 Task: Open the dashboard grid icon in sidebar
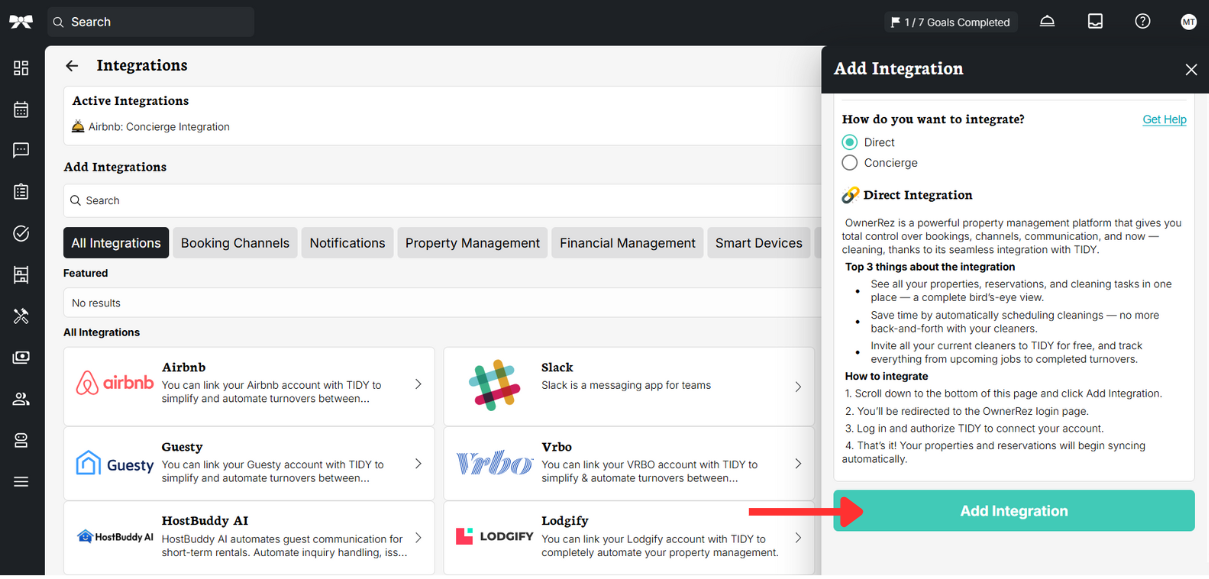21,68
